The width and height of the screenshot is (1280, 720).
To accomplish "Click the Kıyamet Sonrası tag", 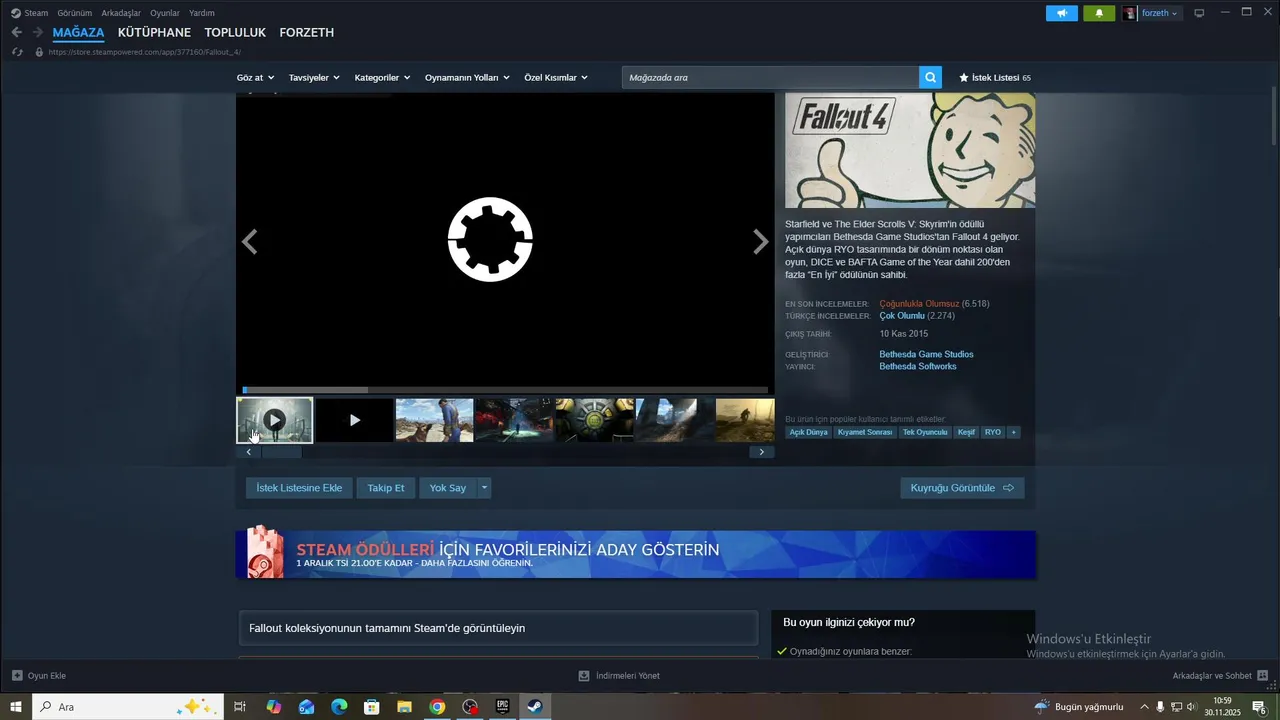I will tap(865, 432).
